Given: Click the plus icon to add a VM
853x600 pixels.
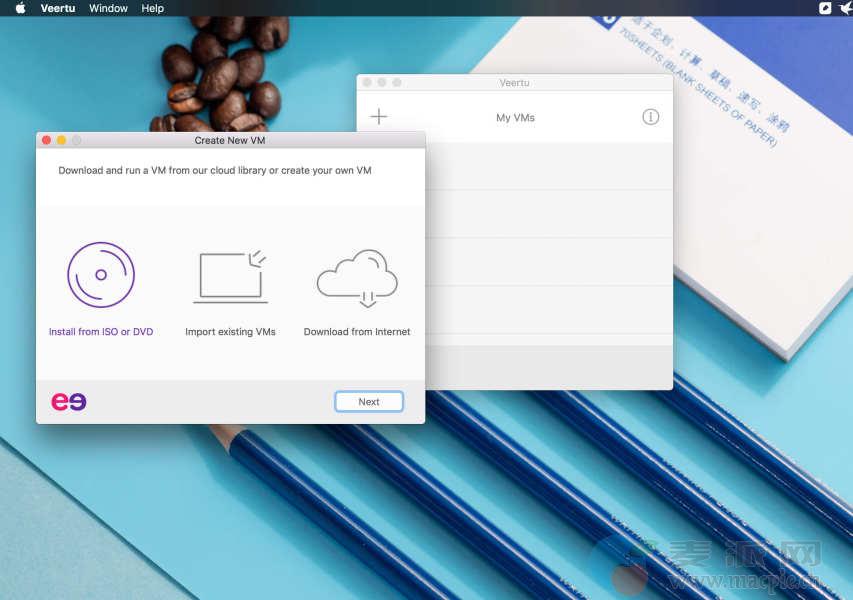Looking at the screenshot, I should click(x=379, y=117).
